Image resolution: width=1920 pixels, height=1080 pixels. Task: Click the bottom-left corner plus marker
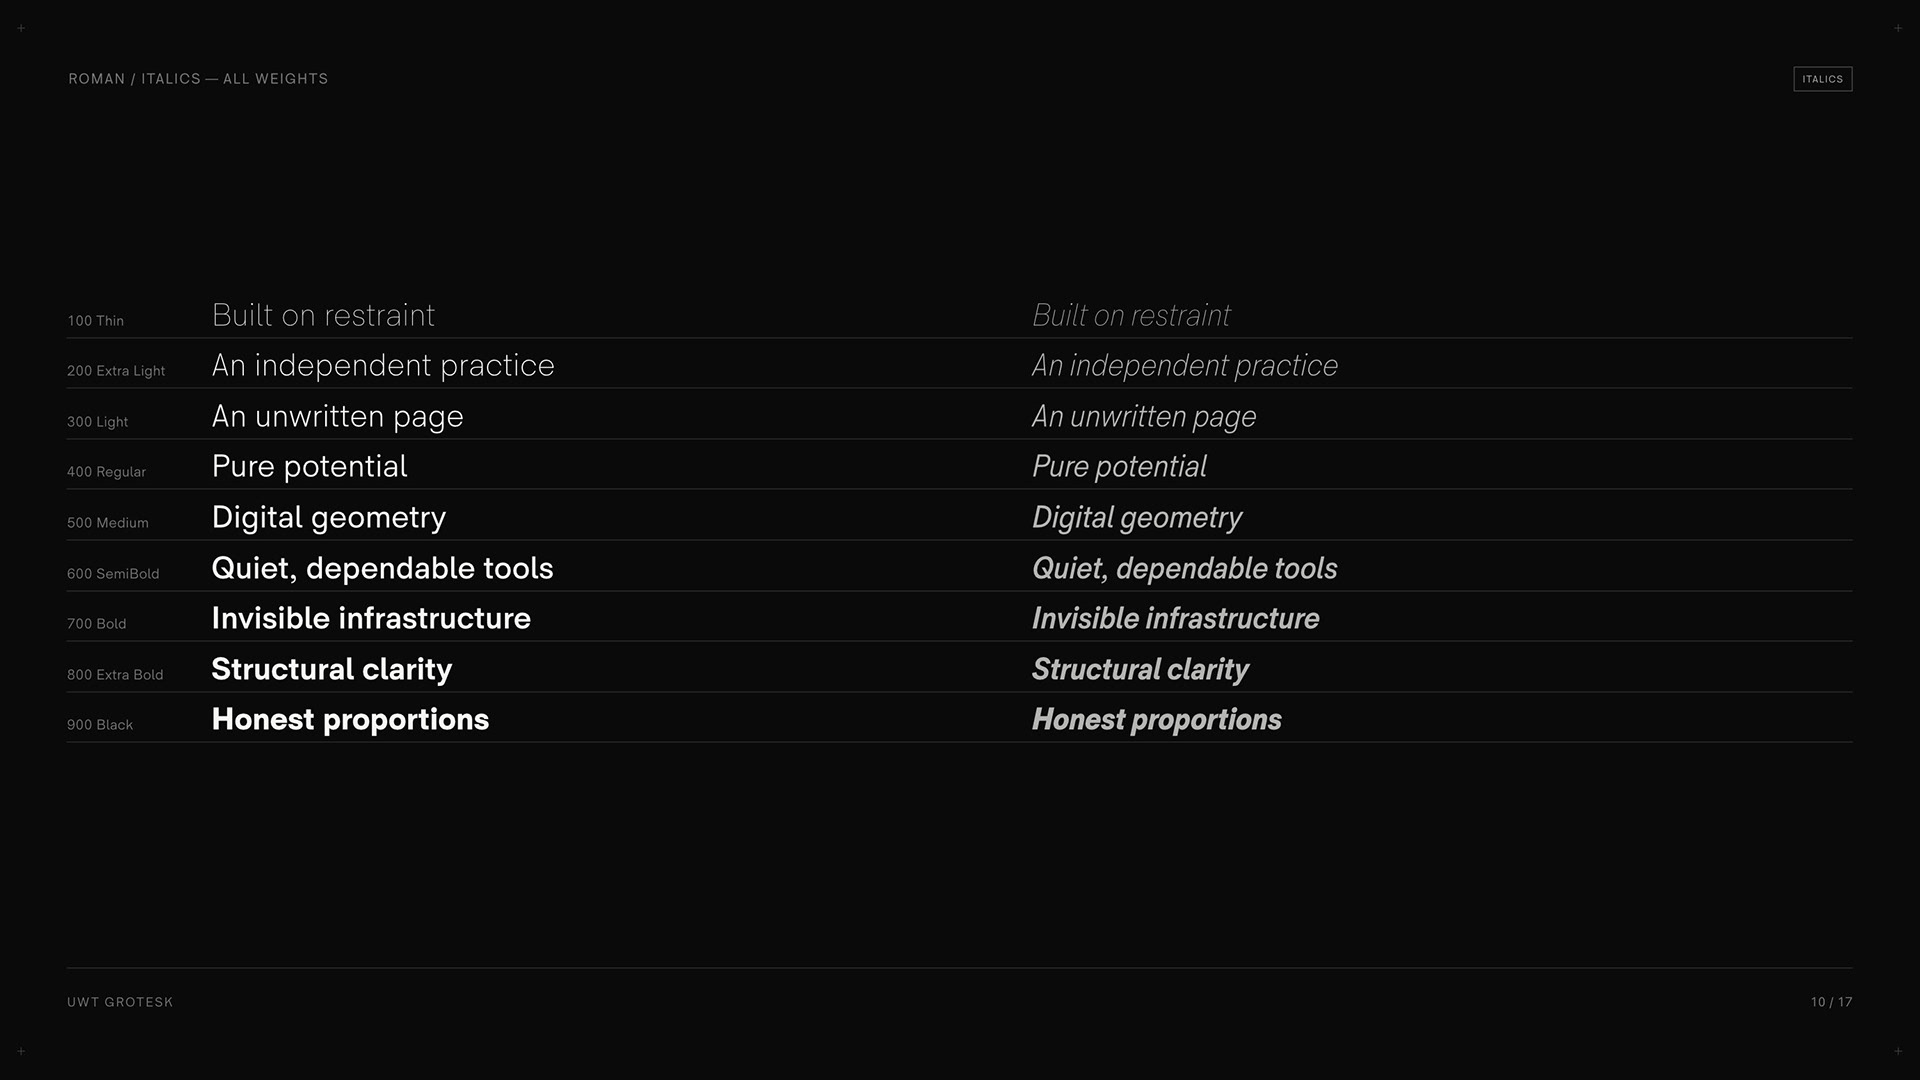click(x=21, y=1051)
